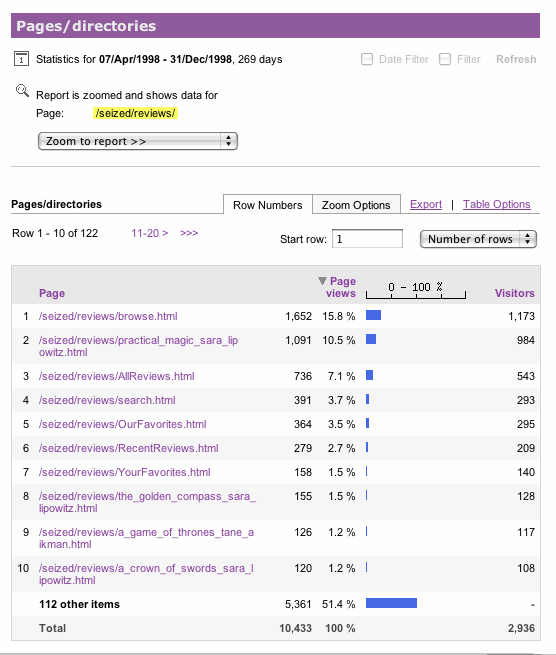Open the Table Options link
Screen dimensions: 556x655
tap(496, 204)
